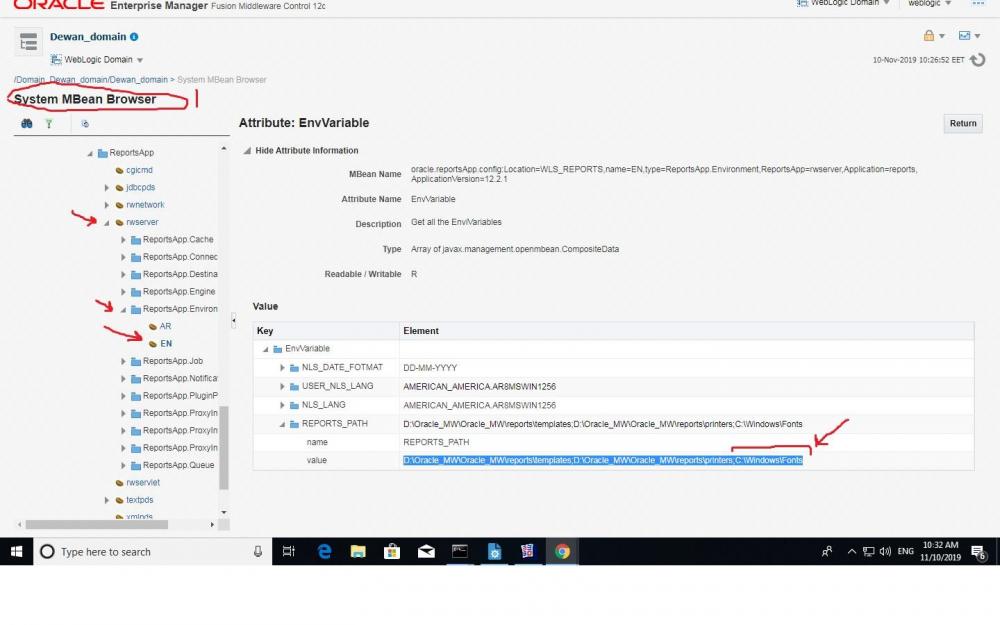Select the AR MBean in the tree

[x=166, y=326]
